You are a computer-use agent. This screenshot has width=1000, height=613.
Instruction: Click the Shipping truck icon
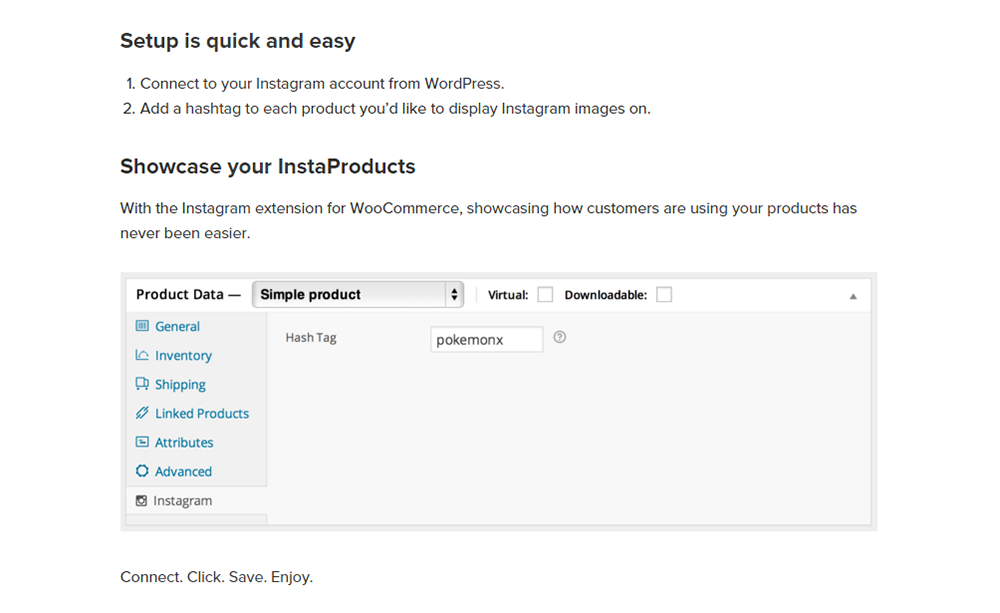(142, 384)
